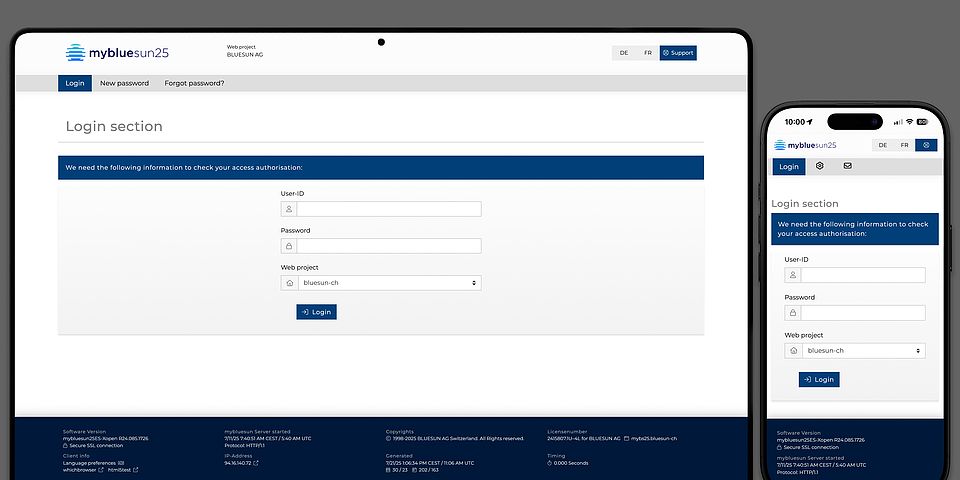Focus the Password input on the tablet
This screenshot has height=480, width=960.
coord(389,246)
